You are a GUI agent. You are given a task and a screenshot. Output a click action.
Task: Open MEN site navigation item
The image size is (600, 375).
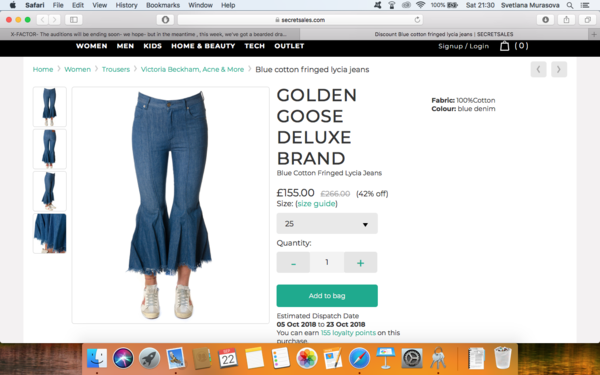pyautogui.click(x=125, y=46)
